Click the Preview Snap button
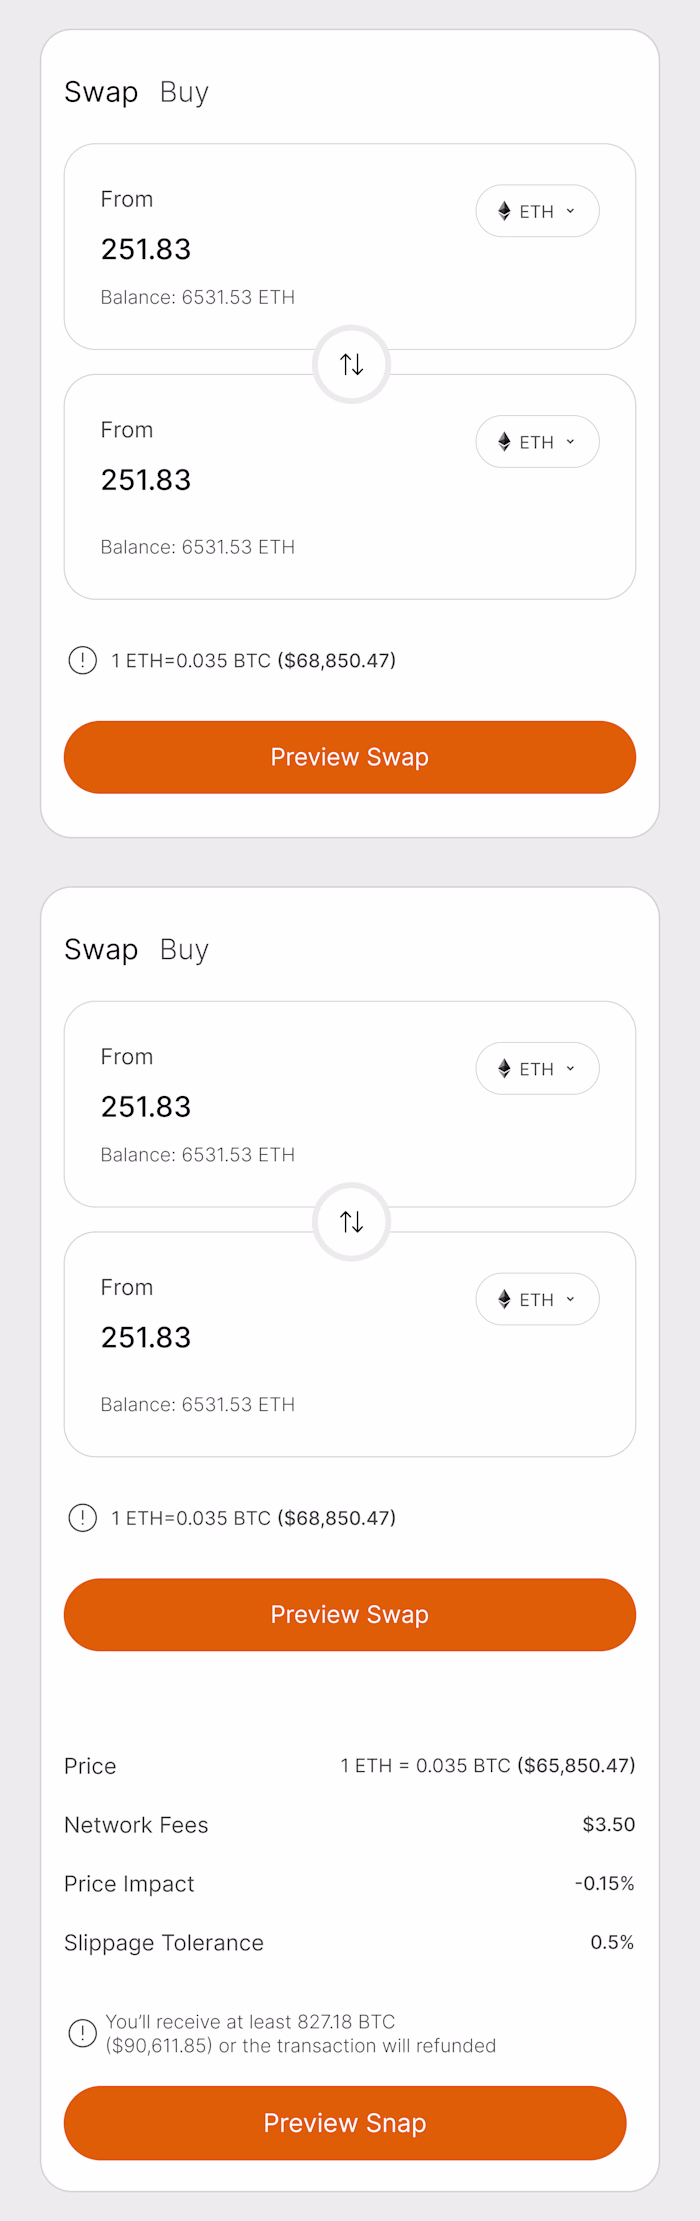The width and height of the screenshot is (700, 2221). [x=345, y=2122]
